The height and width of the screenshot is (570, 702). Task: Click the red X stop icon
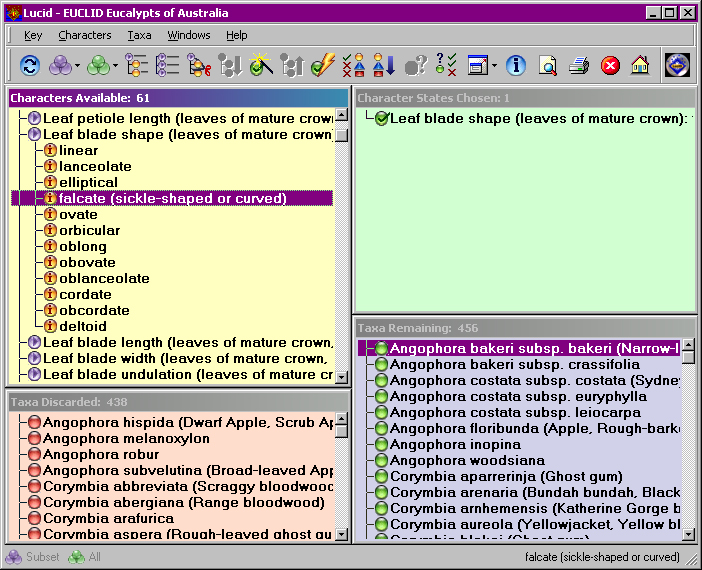tap(610, 66)
